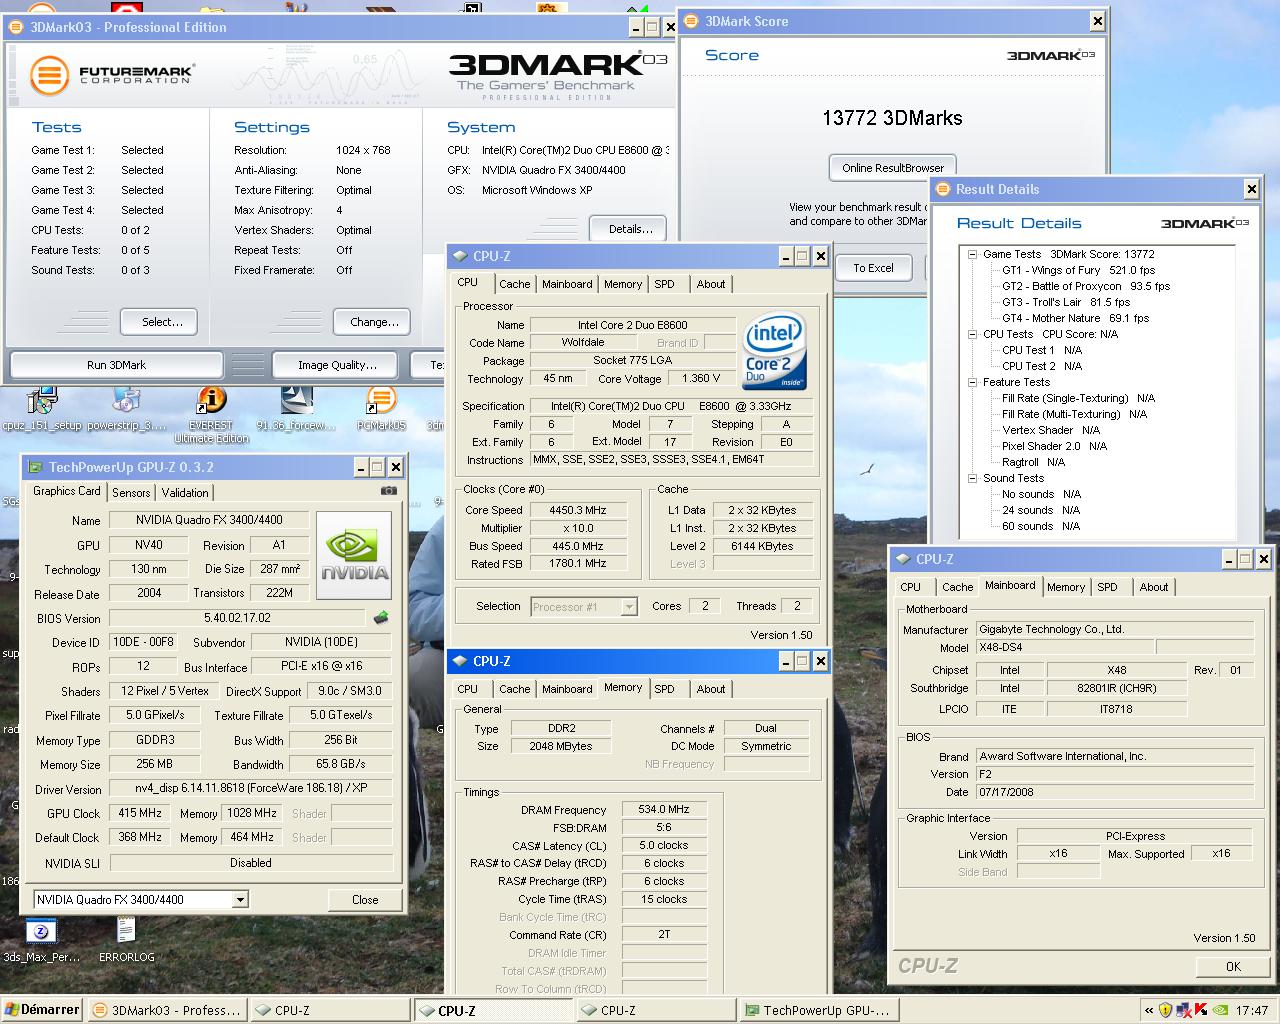Image resolution: width=1280 pixels, height=1024 pixels.
Task: Click the X48-DS4 motherboard model field
Action: tap(1063, 648)
